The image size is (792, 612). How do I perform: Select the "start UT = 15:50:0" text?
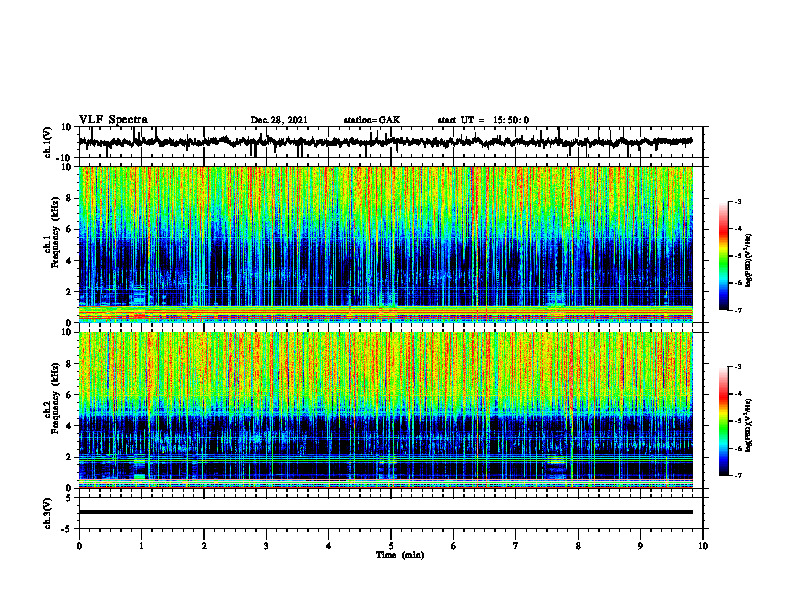pos(483,120)
